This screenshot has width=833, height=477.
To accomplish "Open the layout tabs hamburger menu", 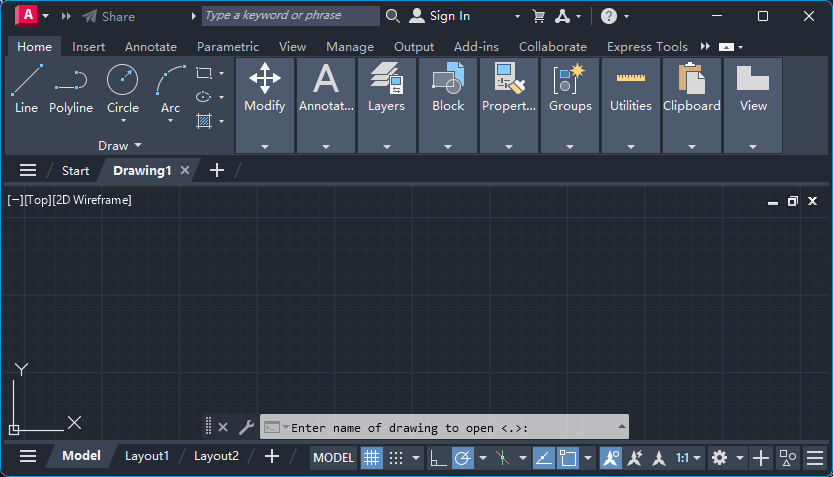I will [28, 456].
